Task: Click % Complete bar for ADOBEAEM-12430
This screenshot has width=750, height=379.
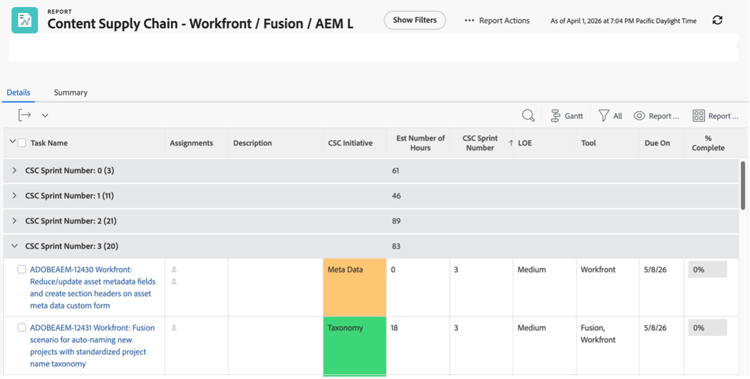Action: (x=707, y=269)
